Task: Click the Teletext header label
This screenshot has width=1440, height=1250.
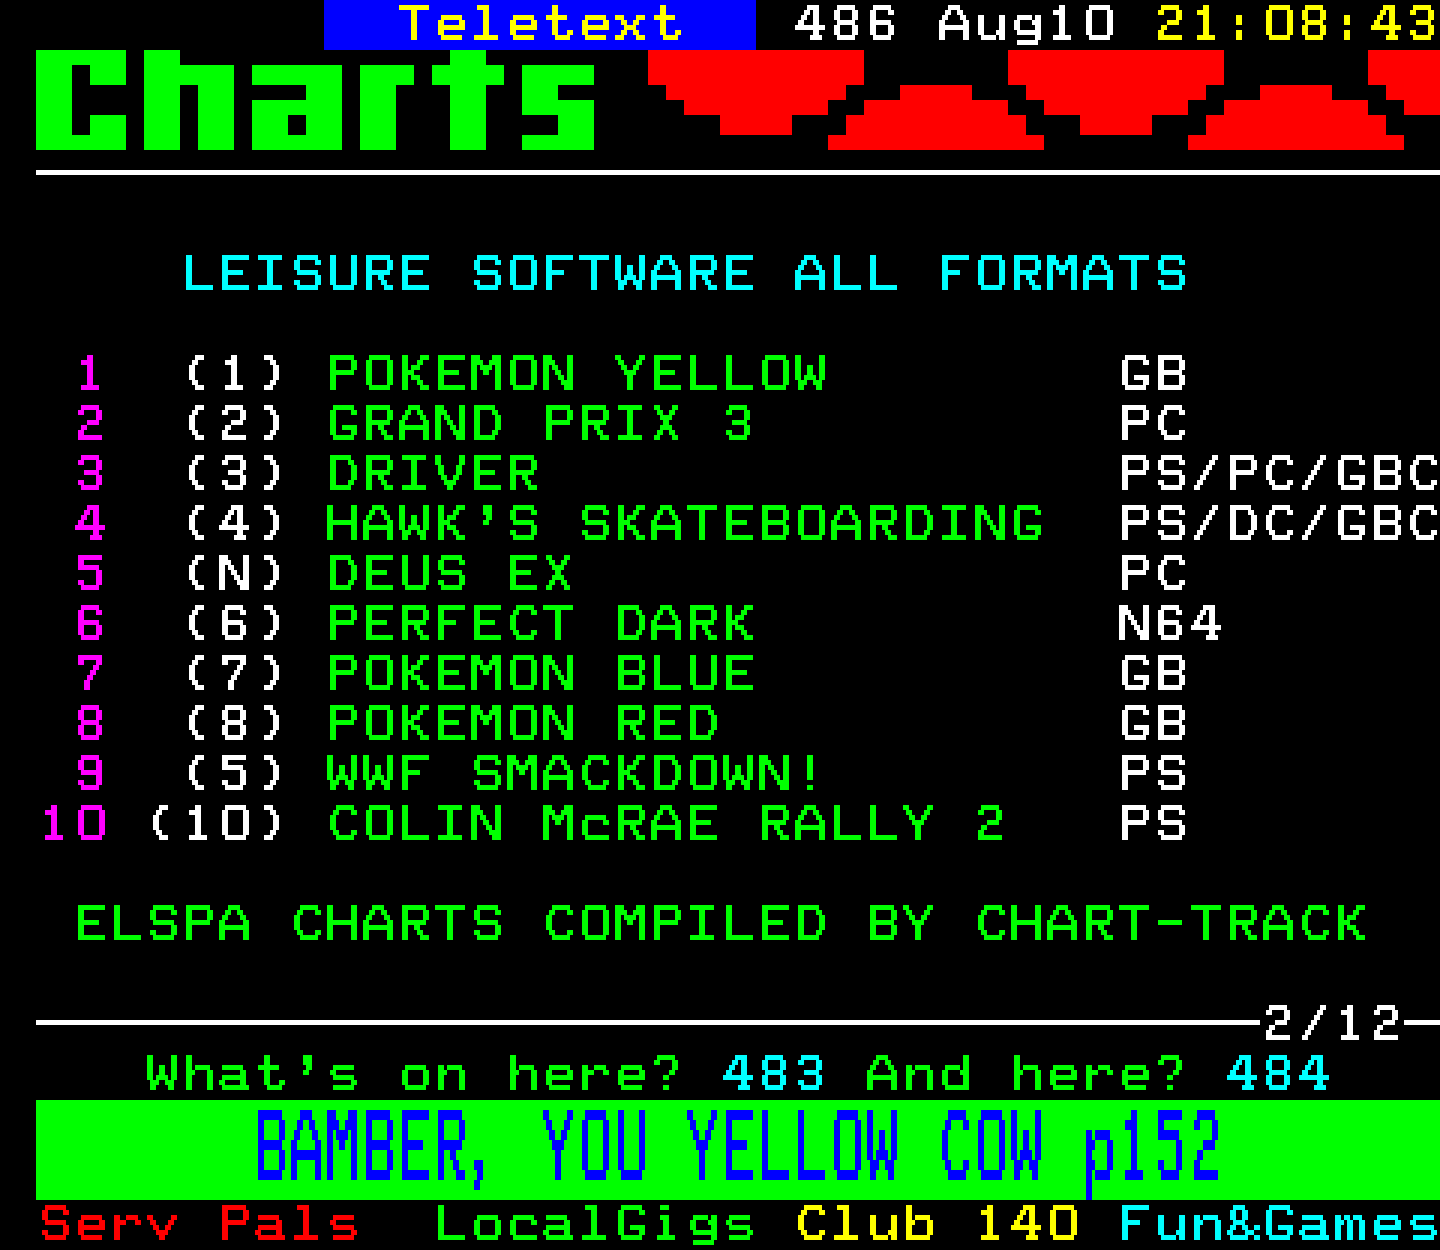Action: [540, 24]
